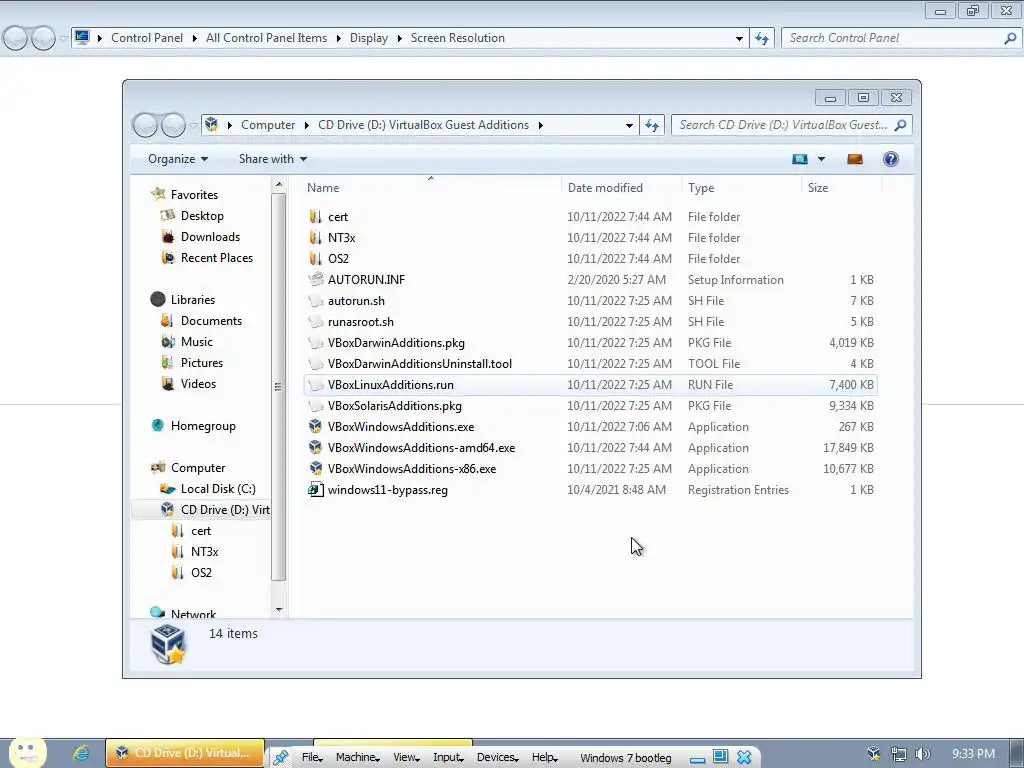Open the Machine menu
The image size is (1024, 768).
click(357, 758)
